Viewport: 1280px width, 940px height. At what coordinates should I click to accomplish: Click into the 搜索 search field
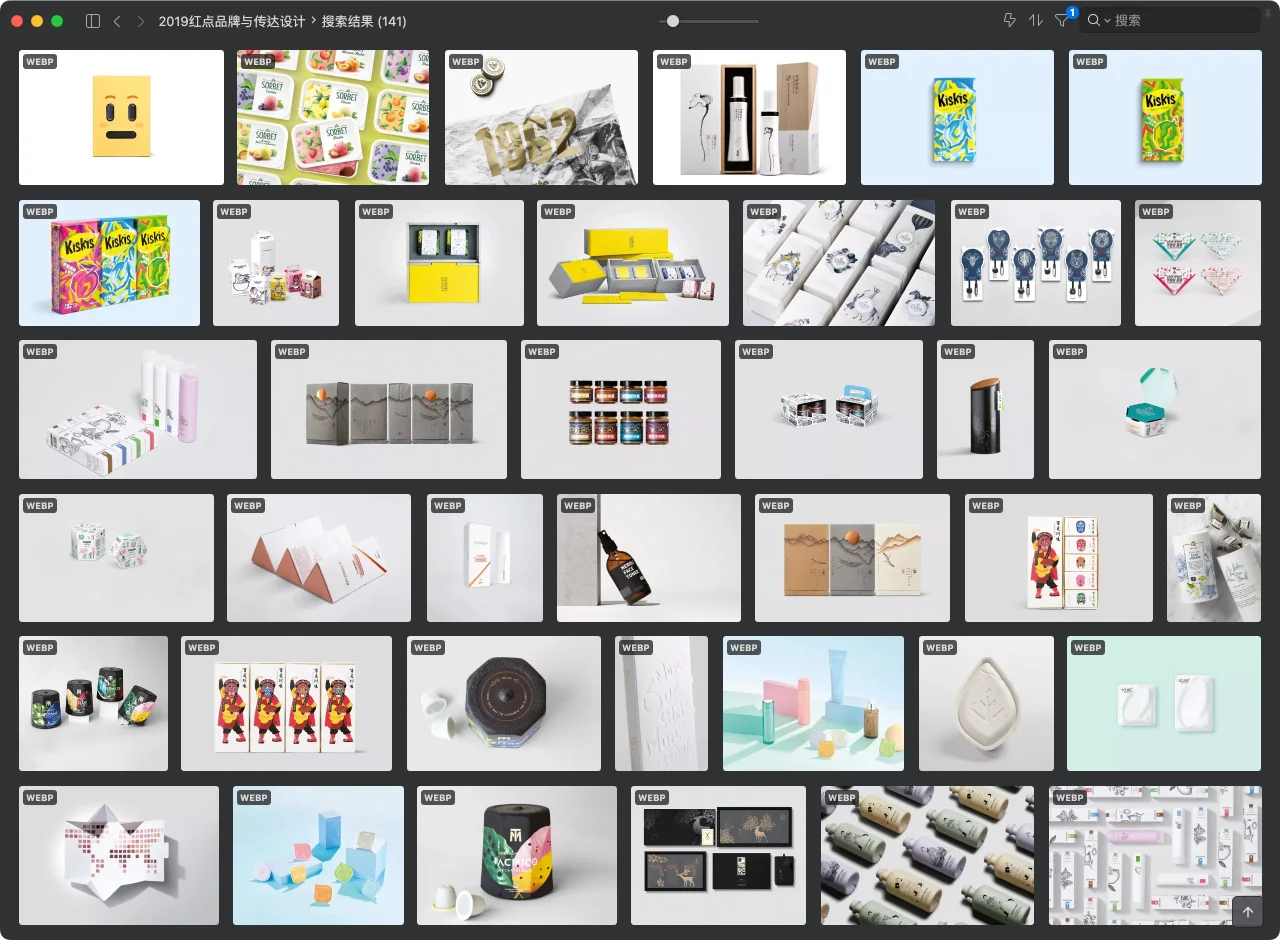click(1180, 21)
